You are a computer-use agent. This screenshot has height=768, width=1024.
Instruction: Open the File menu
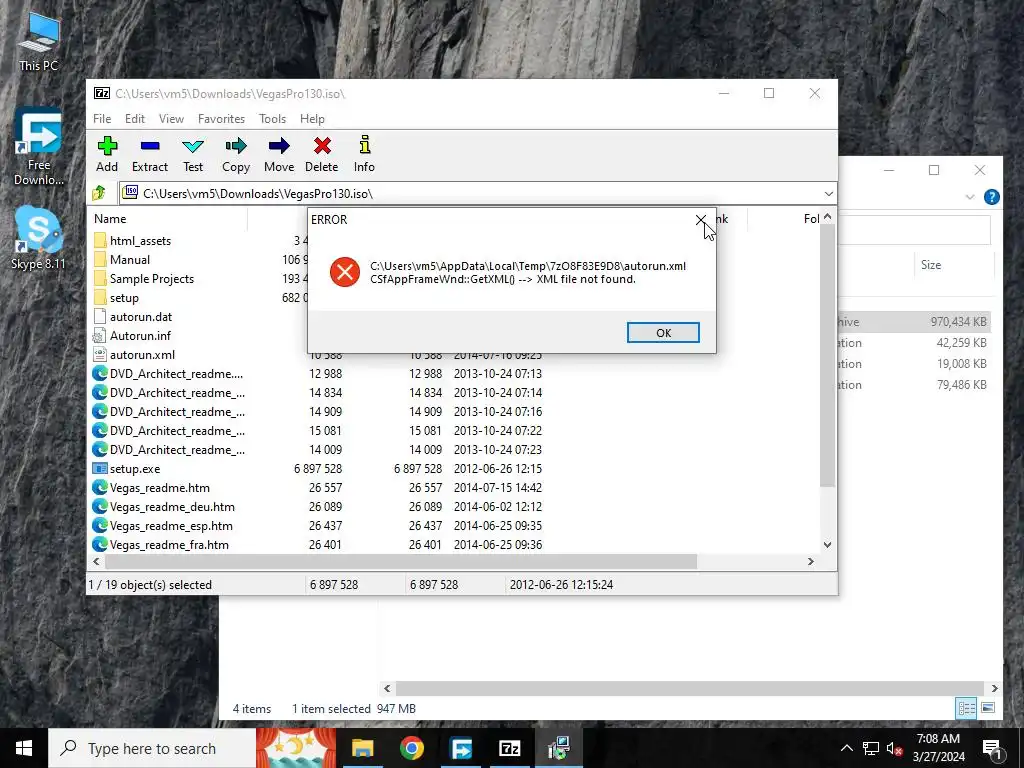[102, 119]
